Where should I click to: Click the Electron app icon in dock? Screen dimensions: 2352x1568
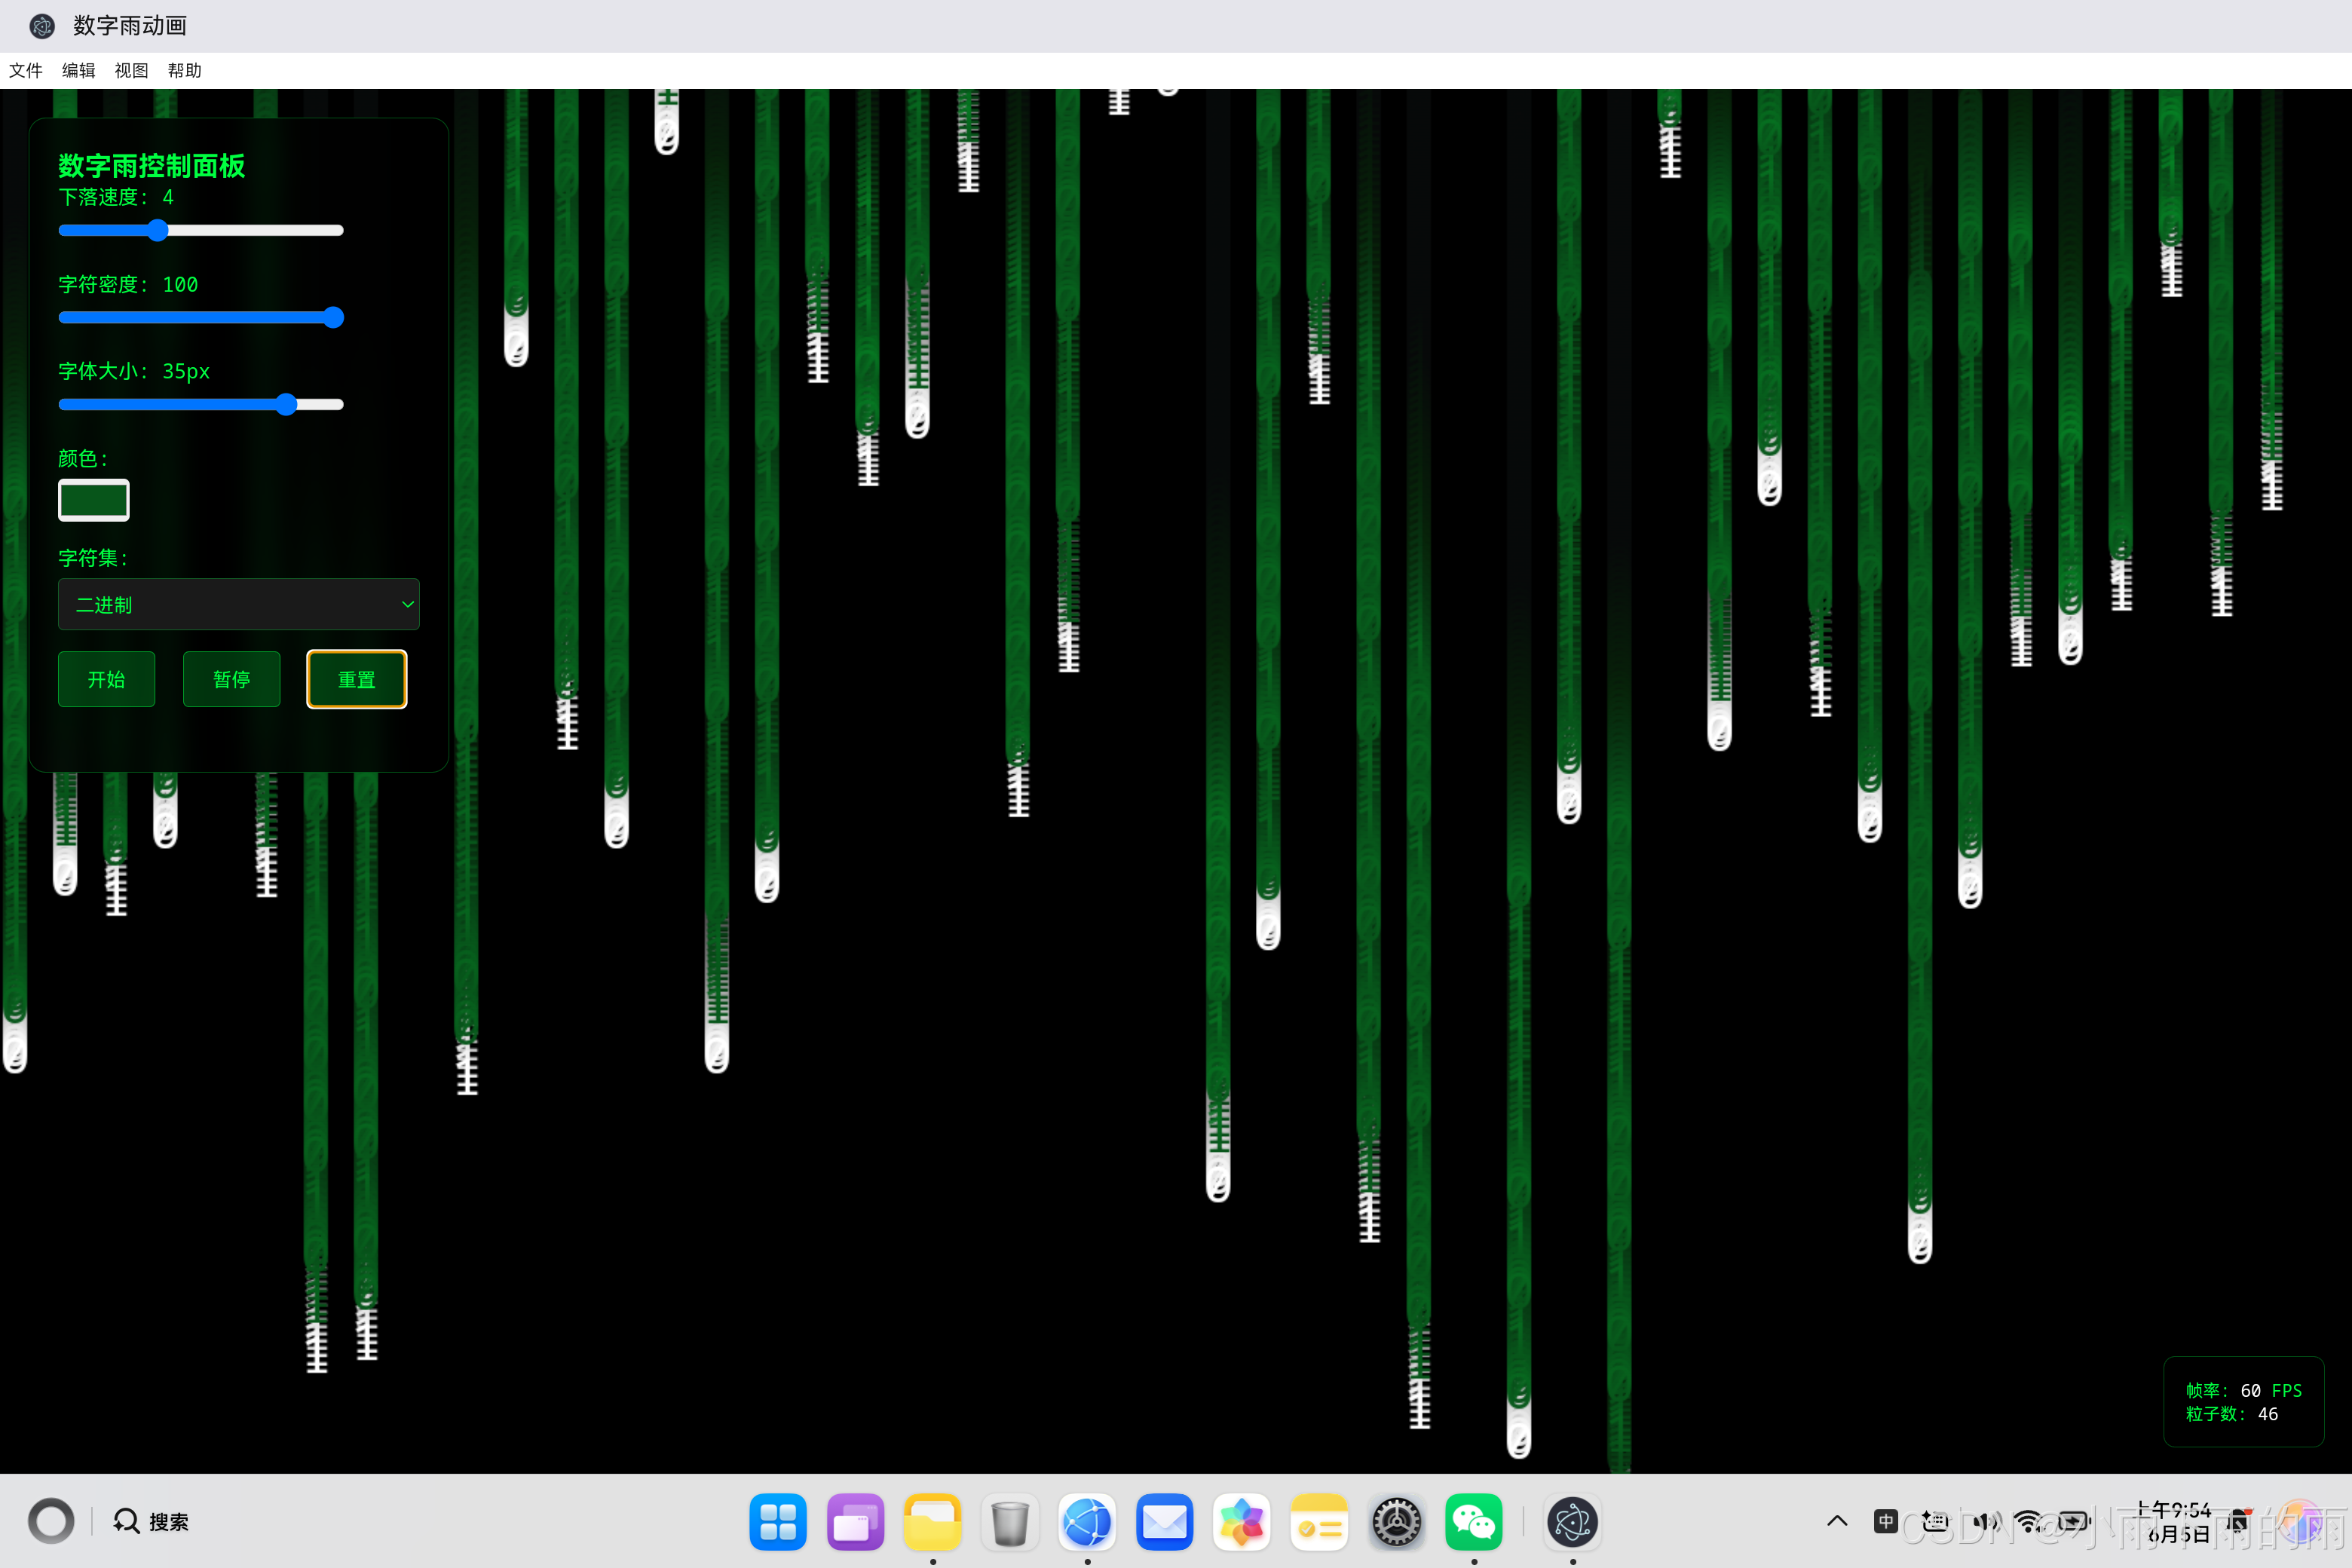pos(1572,1522)
